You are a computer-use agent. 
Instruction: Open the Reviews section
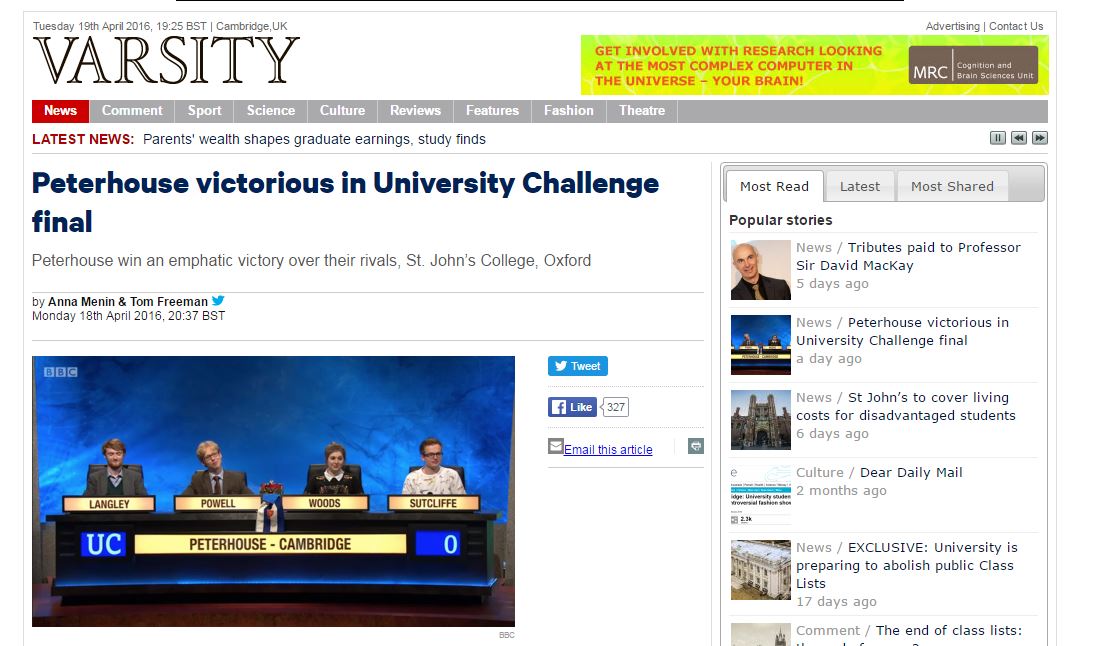pyautogui.click(x=415, y=111)
